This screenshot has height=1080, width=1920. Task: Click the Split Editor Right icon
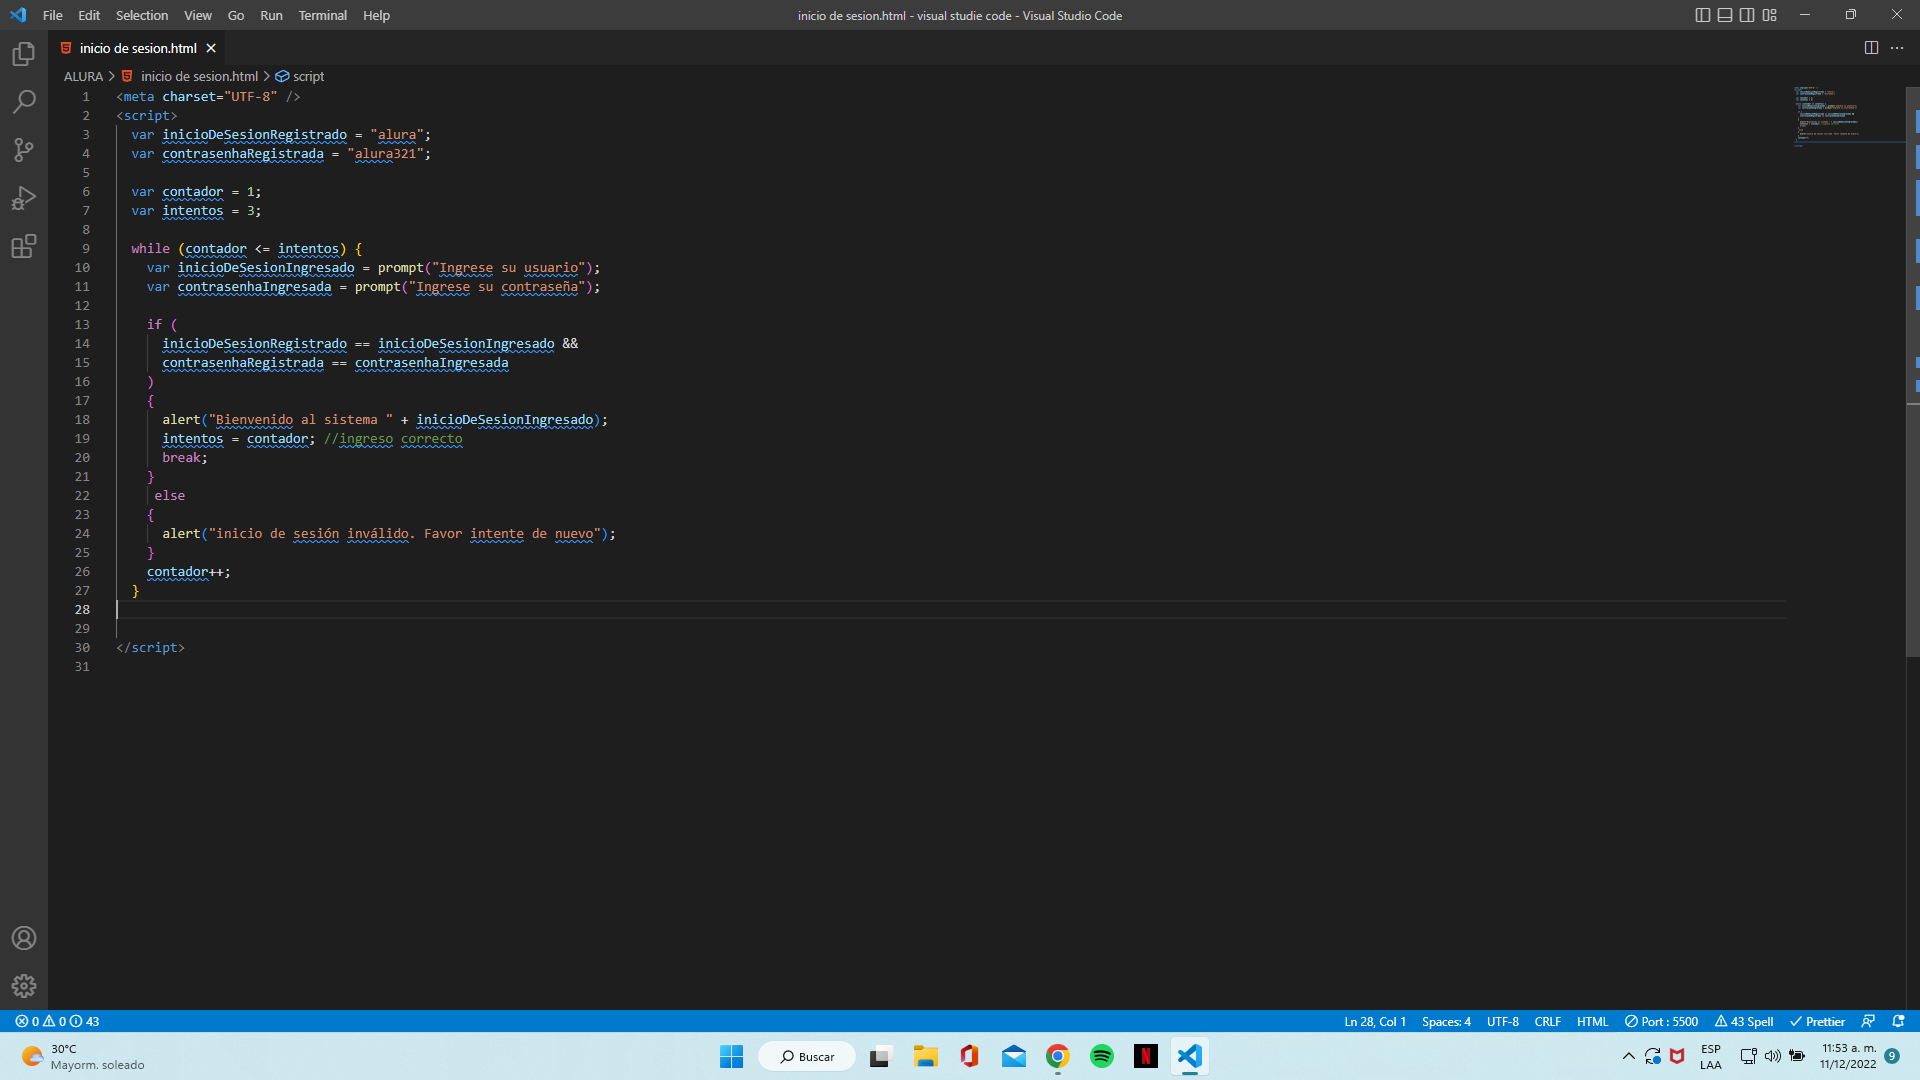tap(1871, 48)
